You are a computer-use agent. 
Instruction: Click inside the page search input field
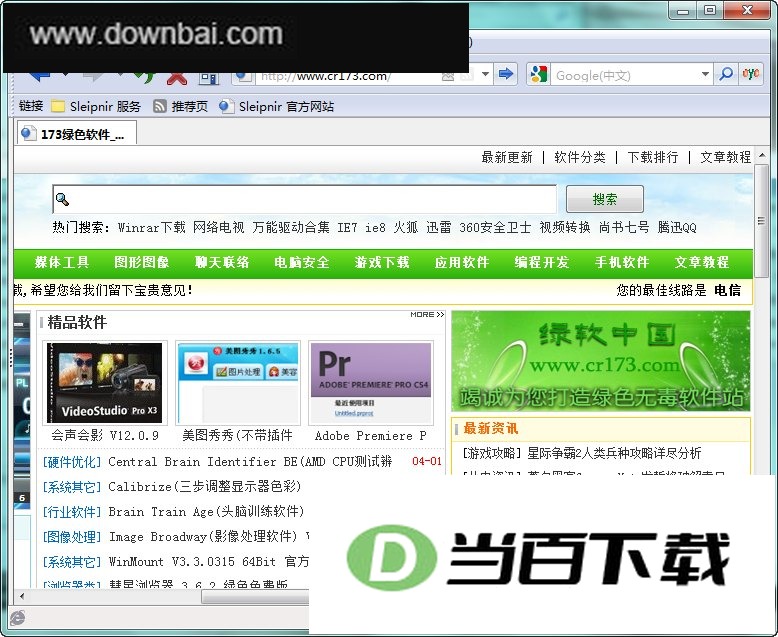[x=305, y=199]
